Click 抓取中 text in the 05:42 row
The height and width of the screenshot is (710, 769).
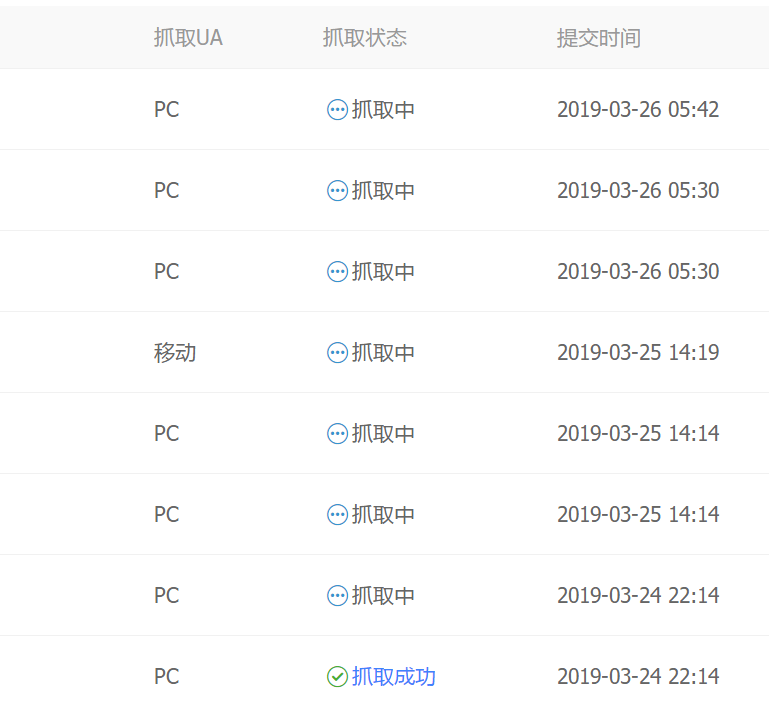coord(383,110)
